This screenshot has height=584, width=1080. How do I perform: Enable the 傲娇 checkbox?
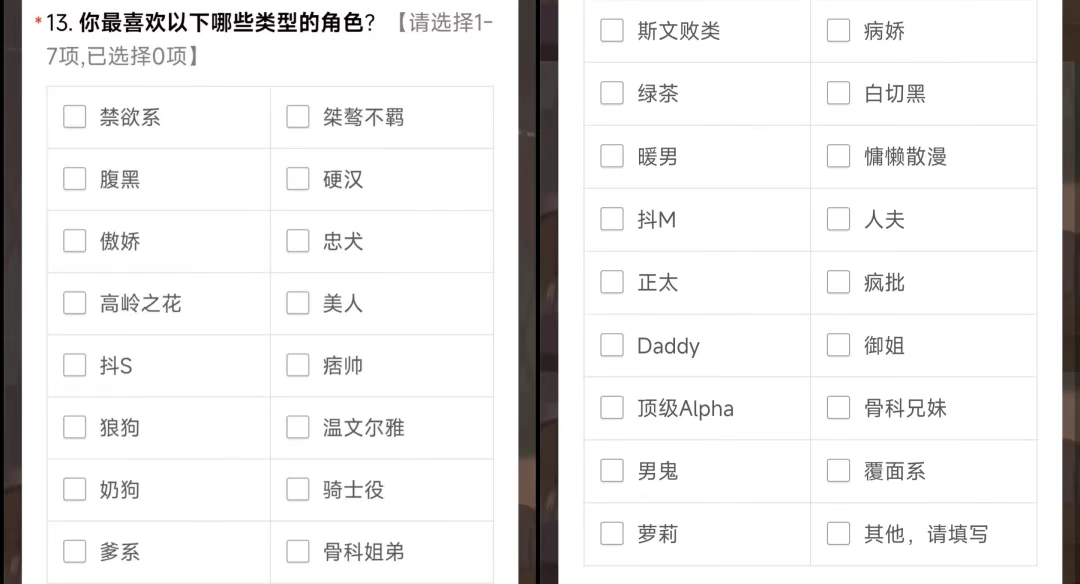75,241
